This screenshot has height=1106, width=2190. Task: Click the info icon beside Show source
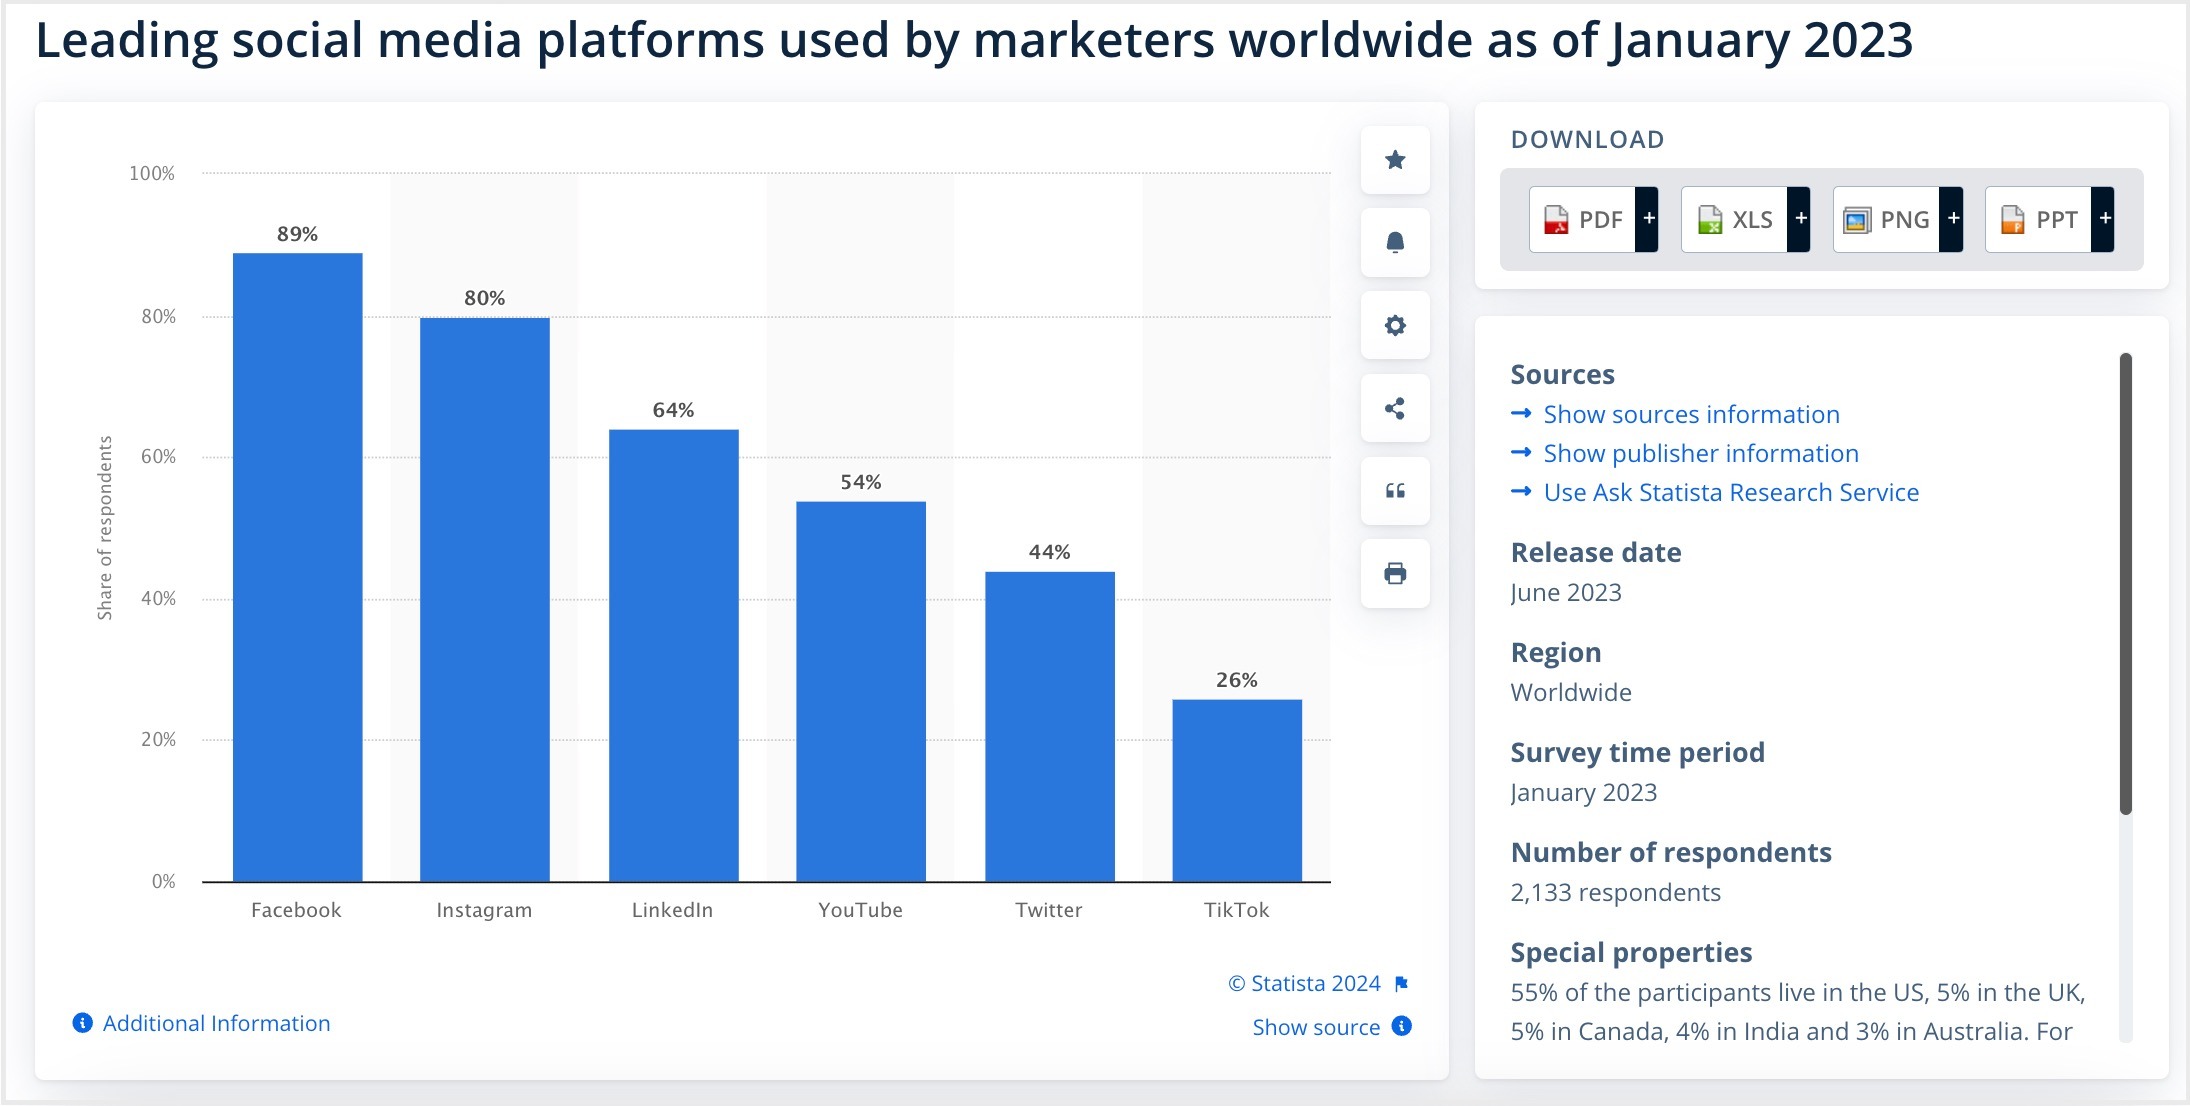point(1402,1026)
